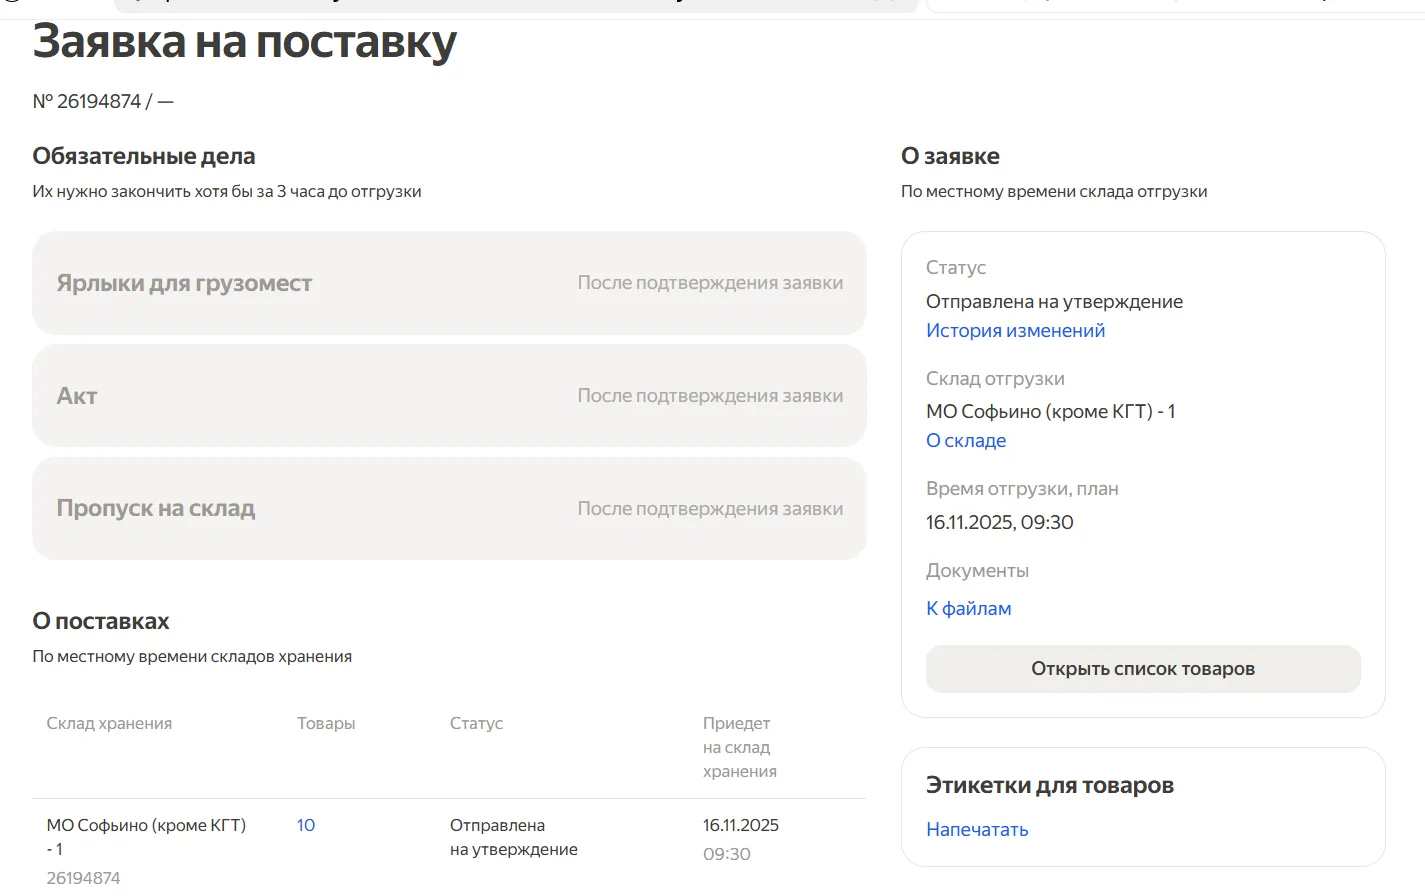
Task: Open the goods count link 10
Action: pos(306,826)
